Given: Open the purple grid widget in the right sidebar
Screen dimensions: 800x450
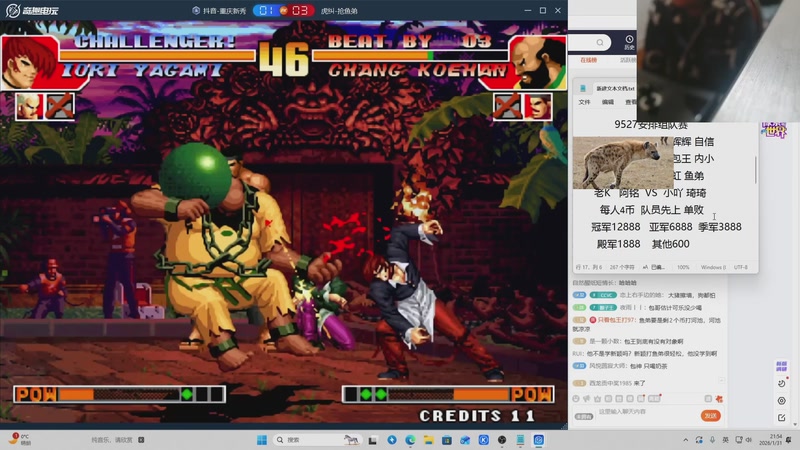Looking at the screenshot, I should point(781,366).
